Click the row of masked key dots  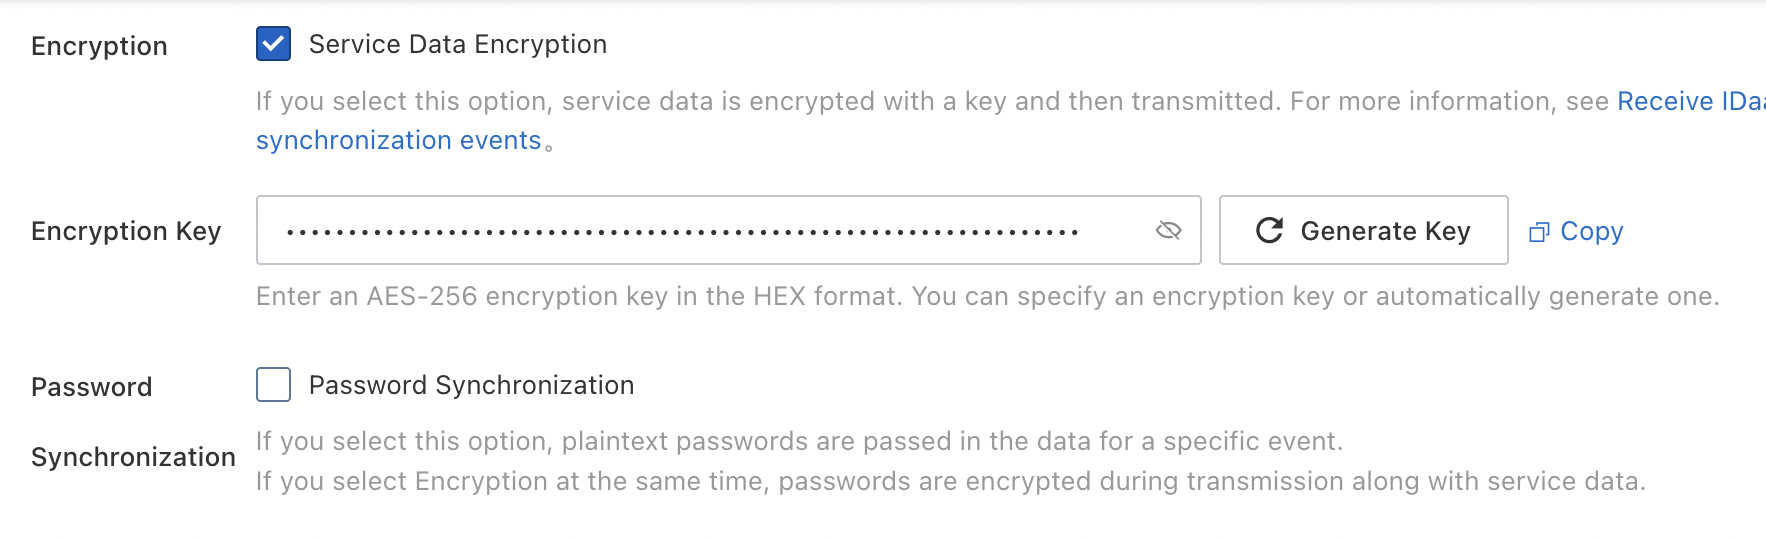pyautogui.click(x=682, y=232)
